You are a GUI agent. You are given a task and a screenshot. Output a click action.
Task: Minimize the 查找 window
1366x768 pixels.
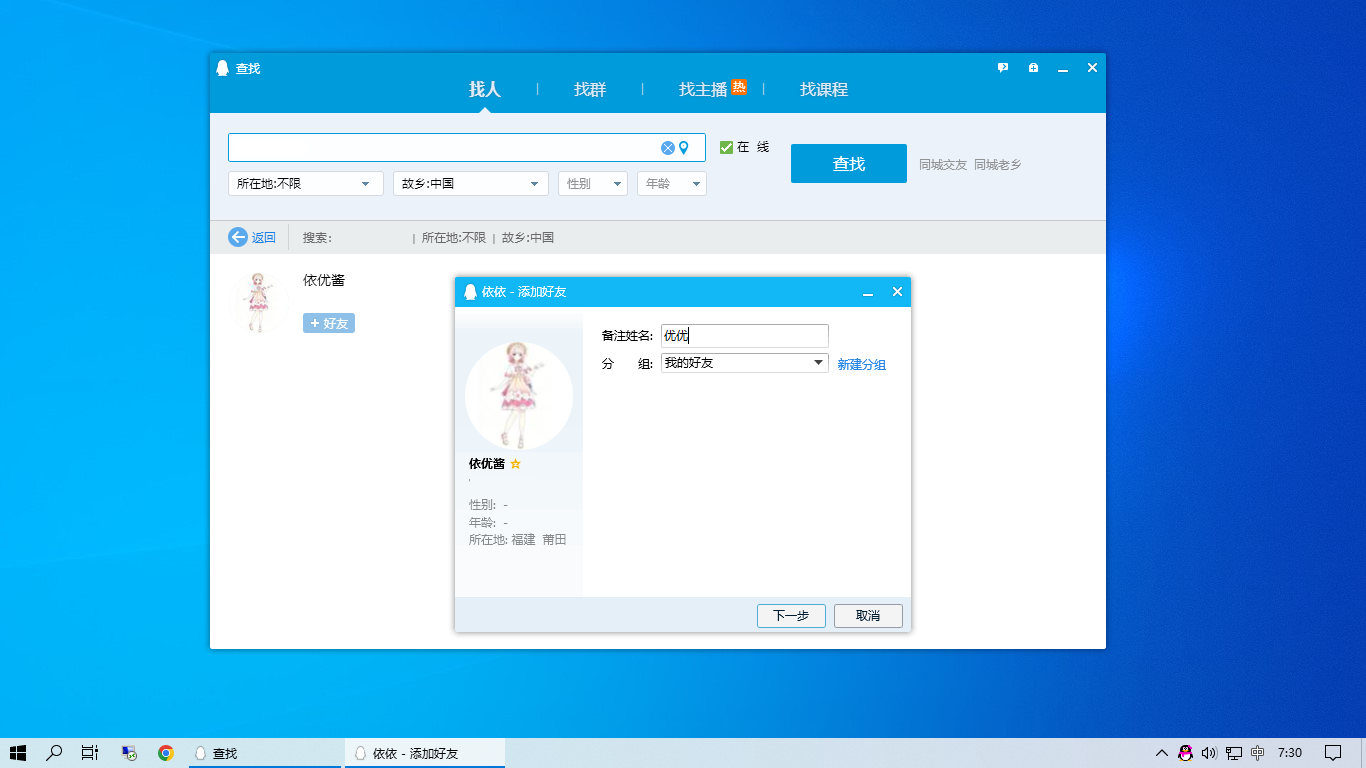click(1063, 68)
